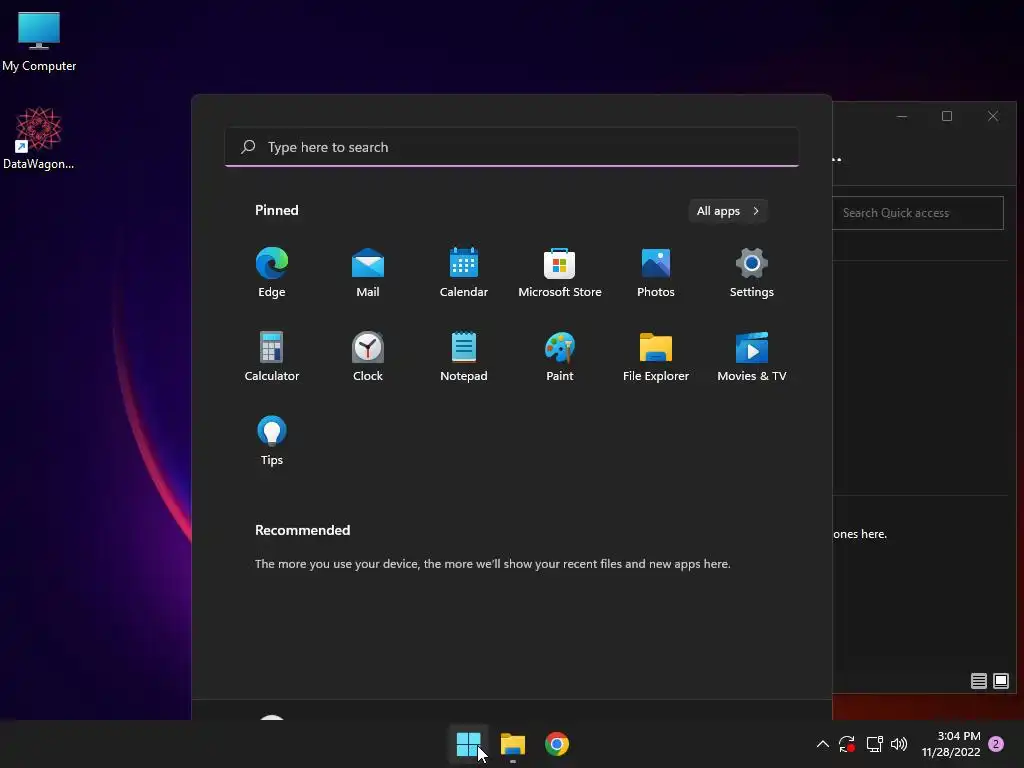Image resolution: width=1024 pixels, height=768 pixels.
Task: Click the All apps button
Action: point(728,211)
